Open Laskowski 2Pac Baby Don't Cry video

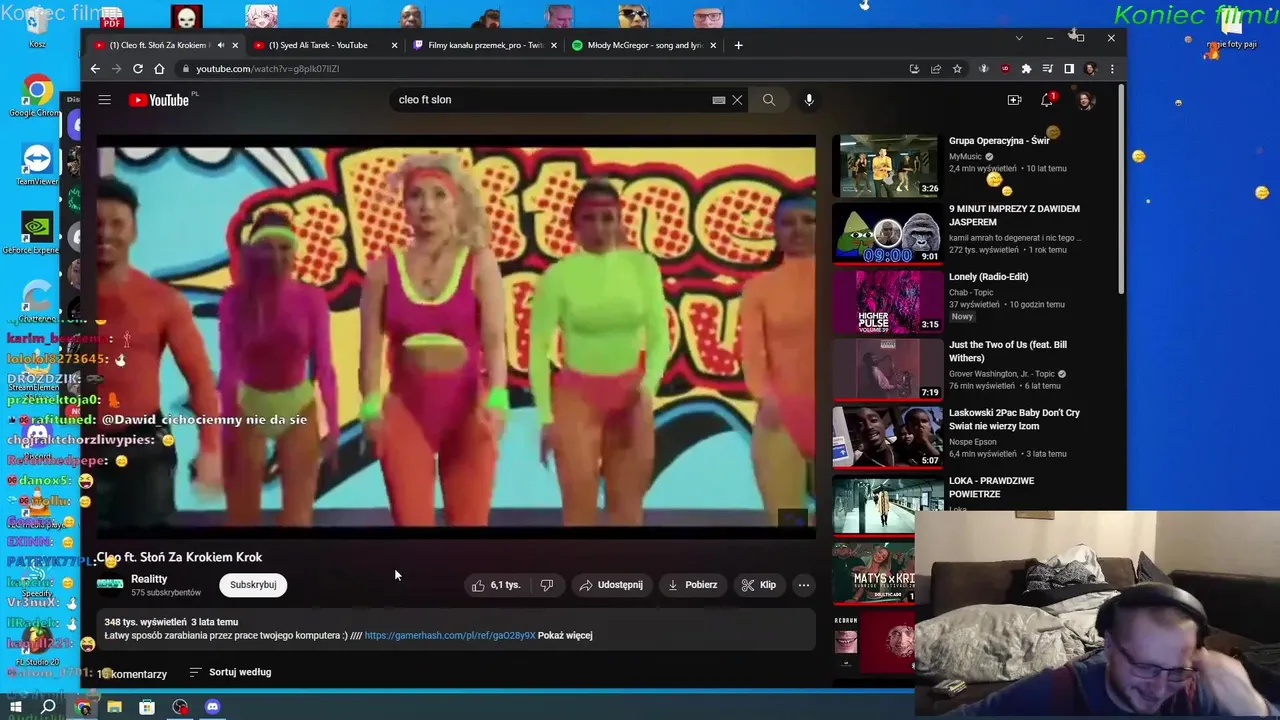point(1014,419)
